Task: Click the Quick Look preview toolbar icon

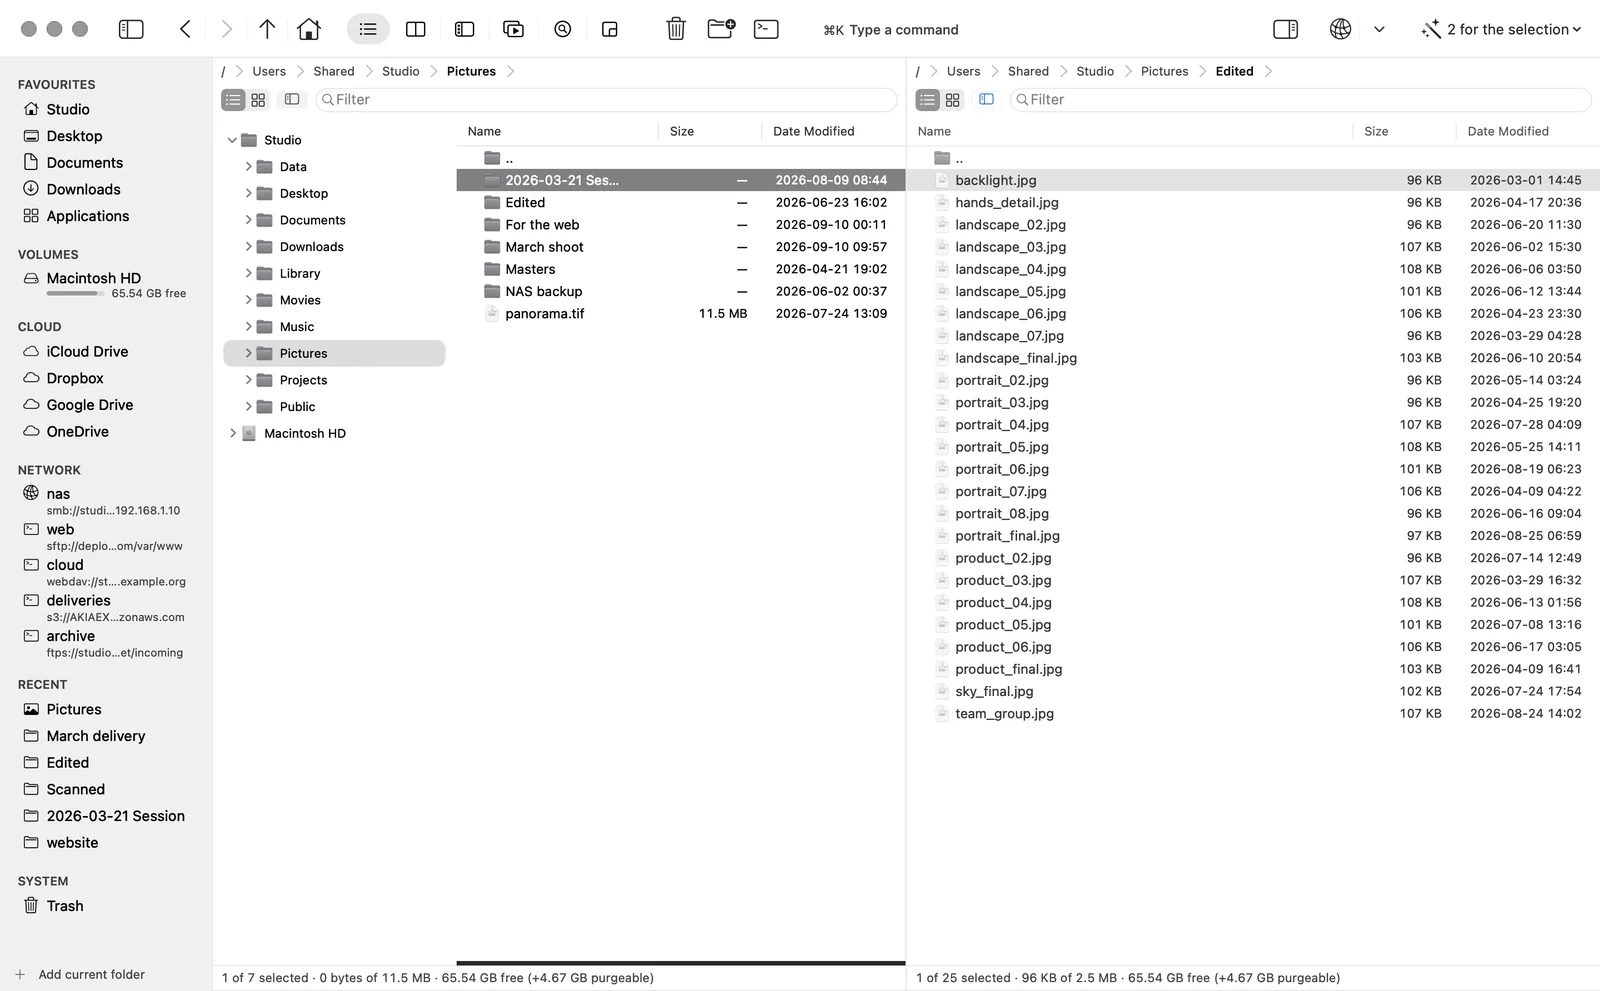Action: (x=563, y=29)
